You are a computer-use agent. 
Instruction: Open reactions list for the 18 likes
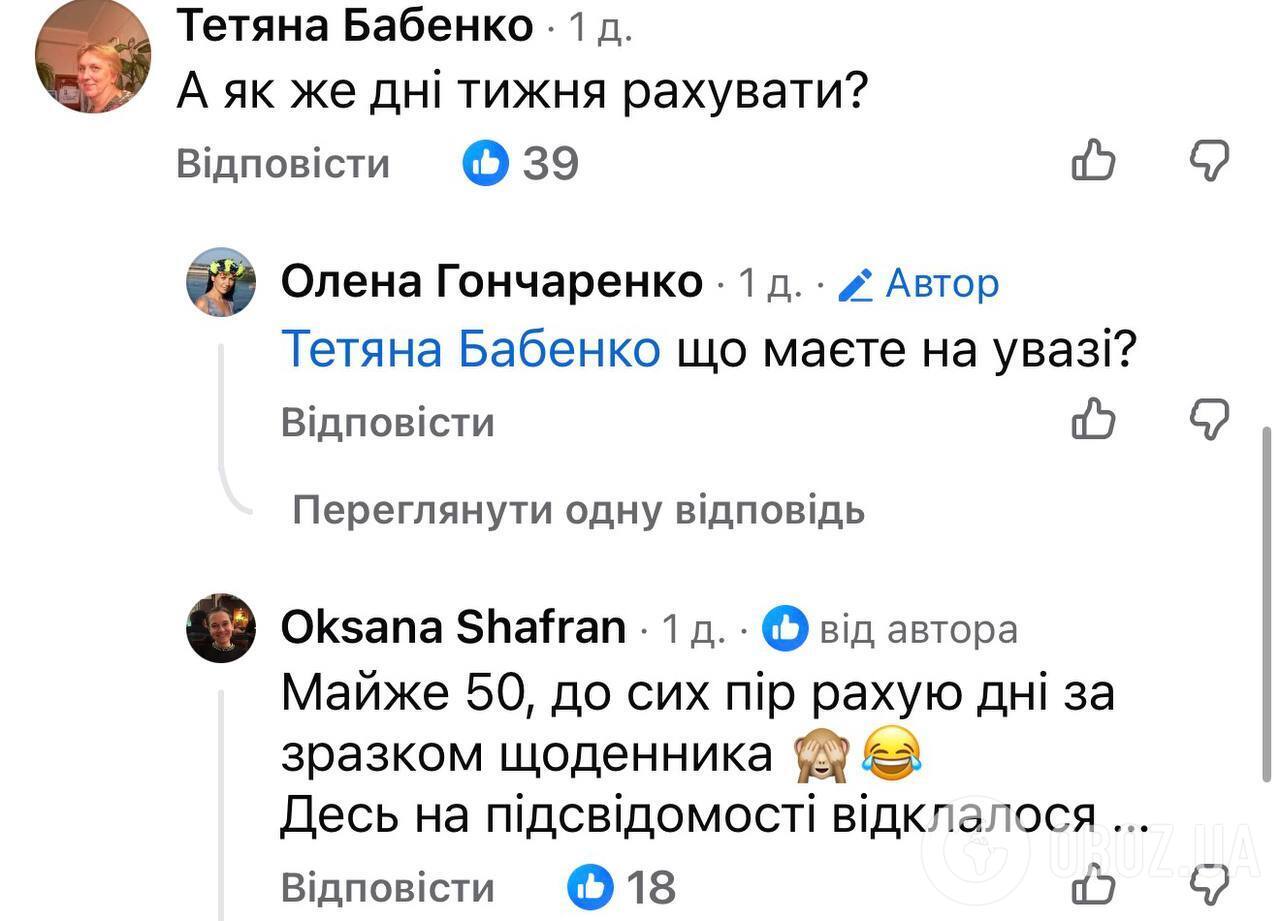(651, 886)
